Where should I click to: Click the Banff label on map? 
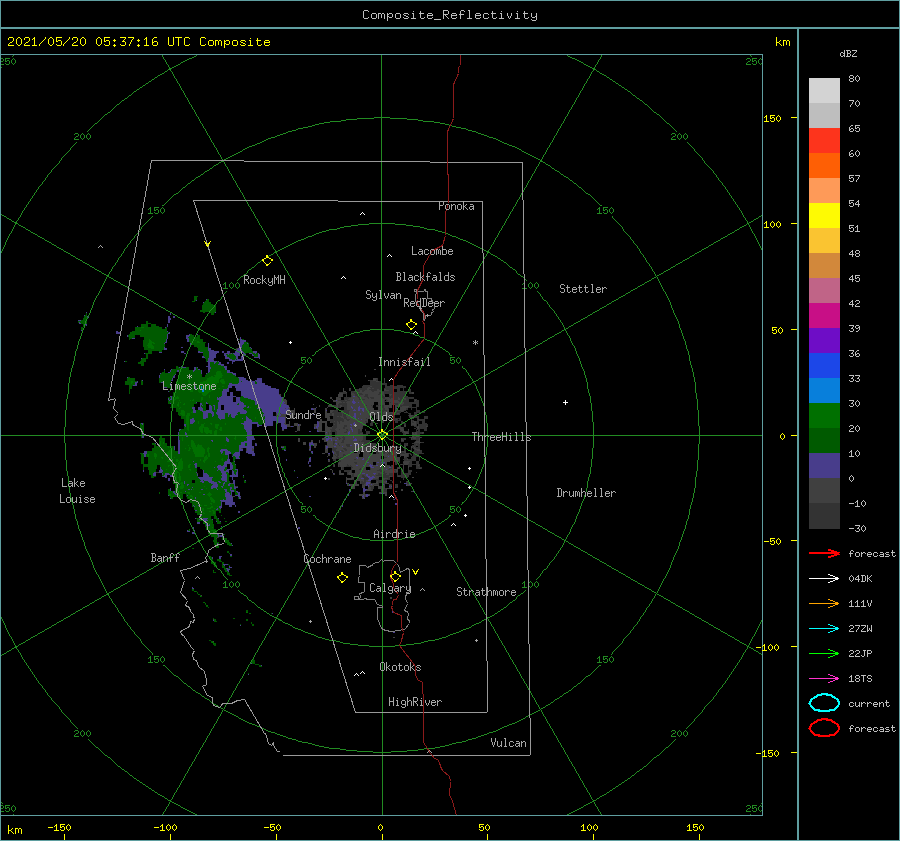tap(165, 557)
